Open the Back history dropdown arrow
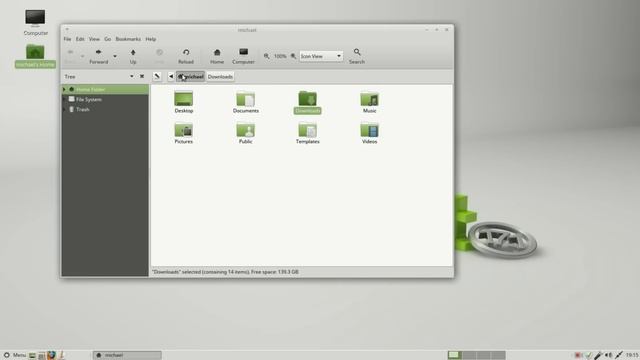Screen dimensions: 640x360 point(82,56)
